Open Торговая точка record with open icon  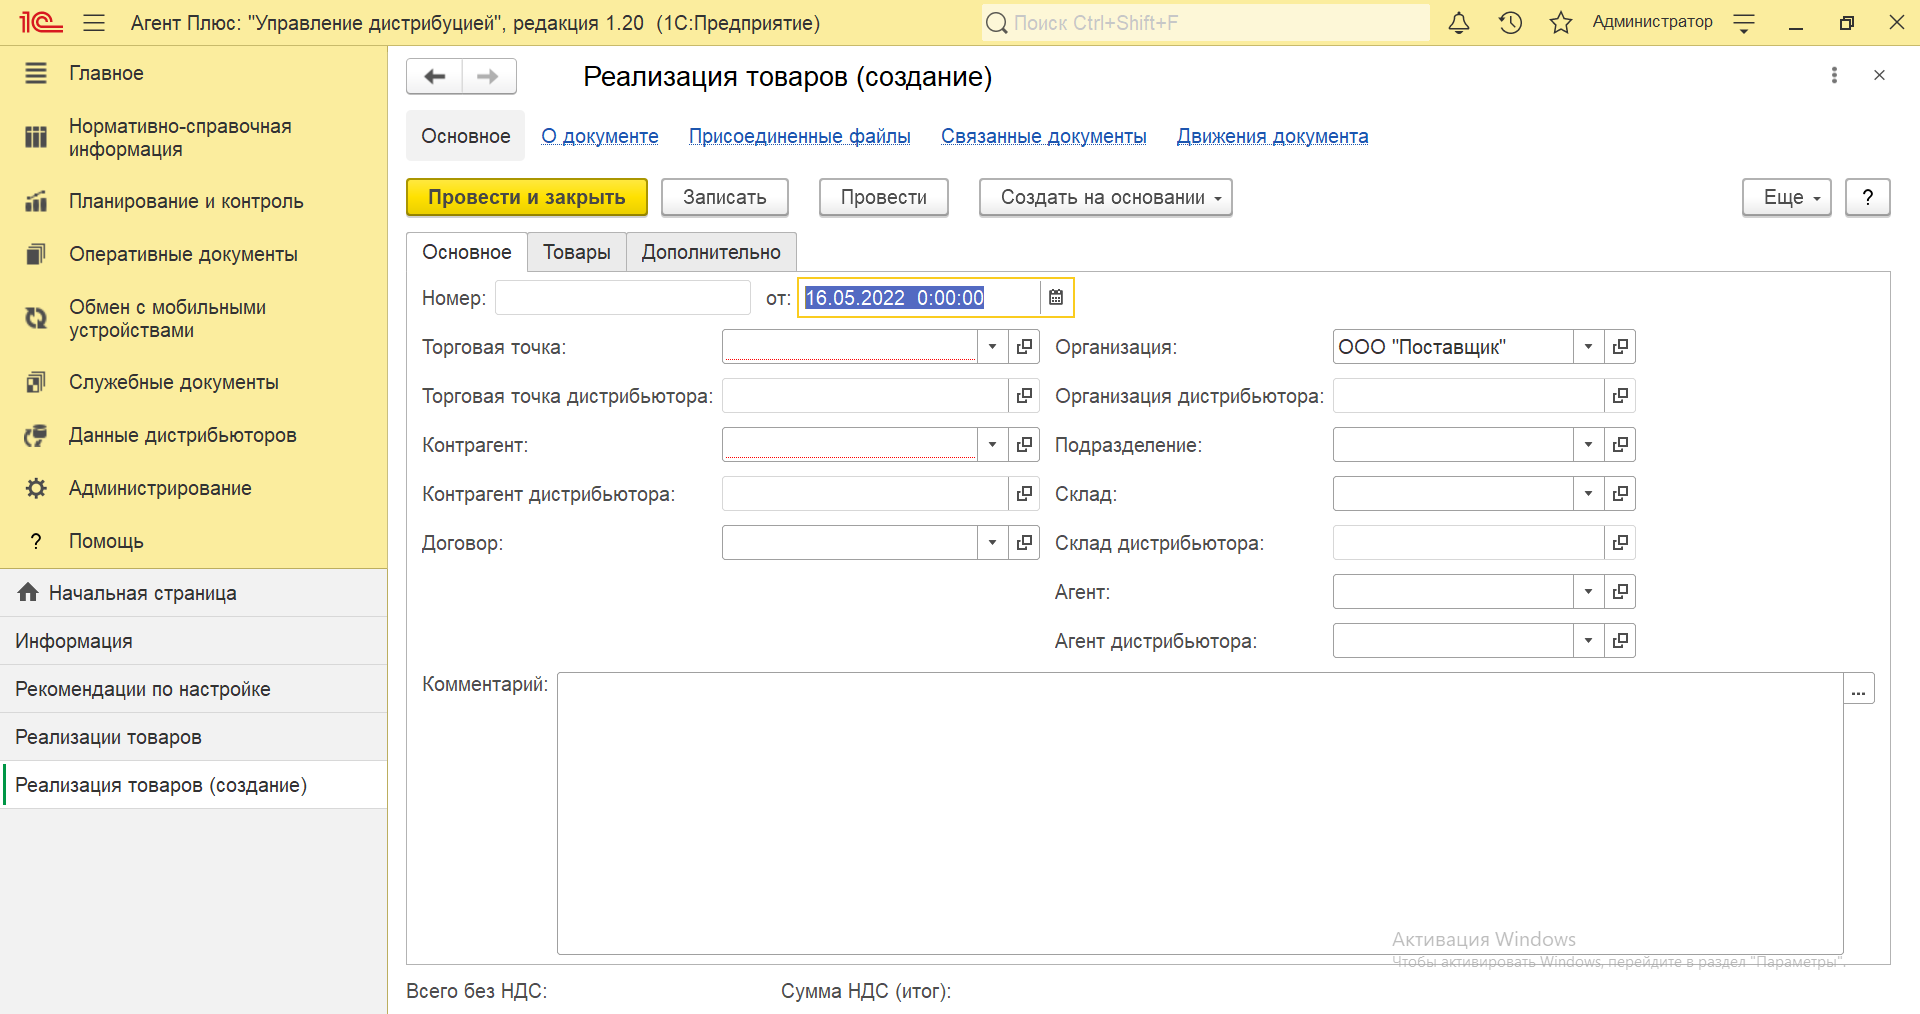click(1024, 347)
